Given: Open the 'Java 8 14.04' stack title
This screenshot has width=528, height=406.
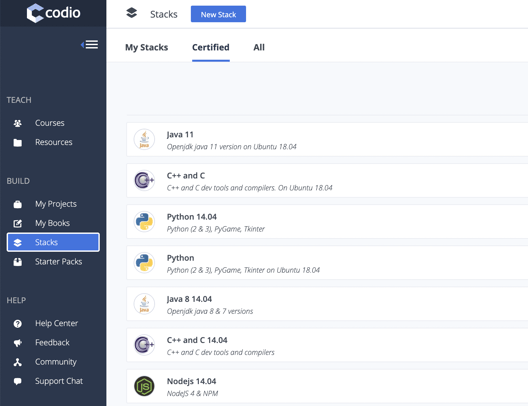Looking at the screenshot, I should [189, 299].
